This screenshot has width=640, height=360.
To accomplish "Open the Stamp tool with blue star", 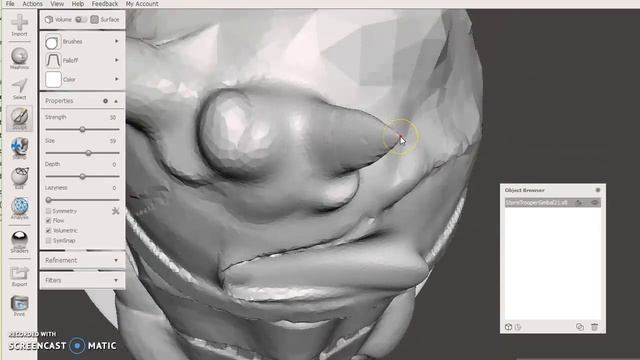I will click(x=19, y=147).
